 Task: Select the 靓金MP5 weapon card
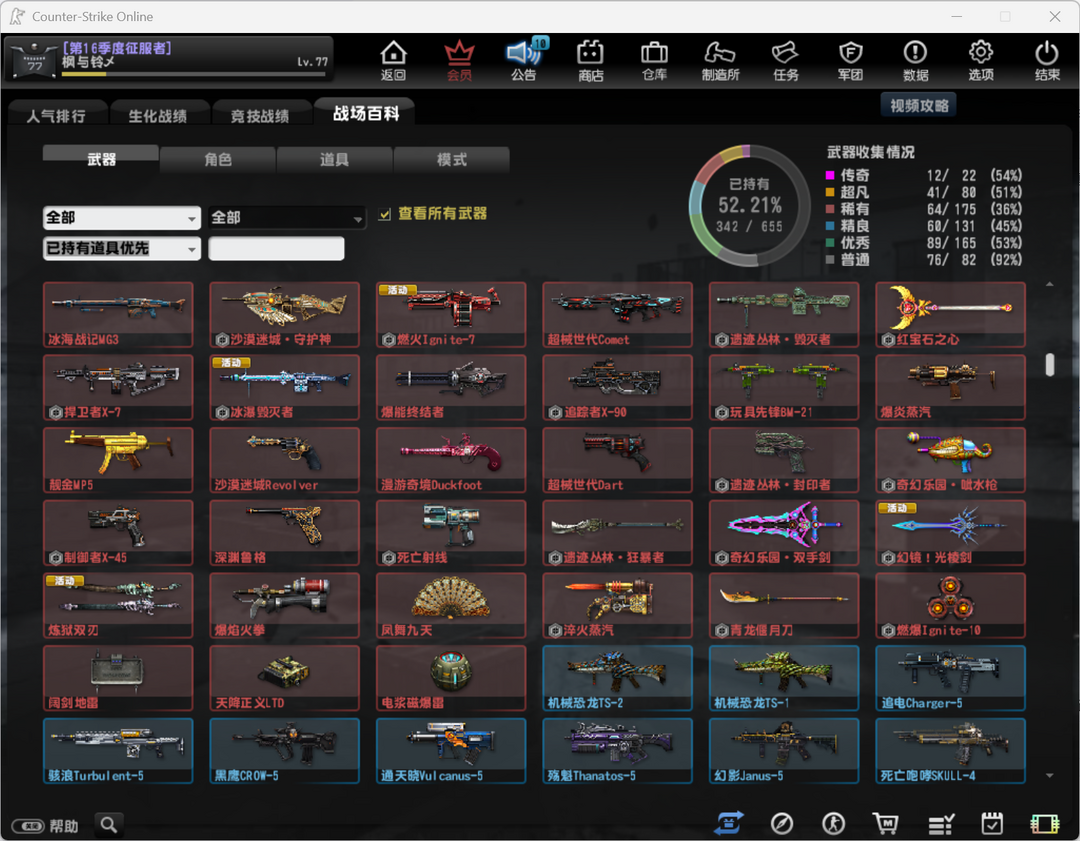[x=118, y=460]
